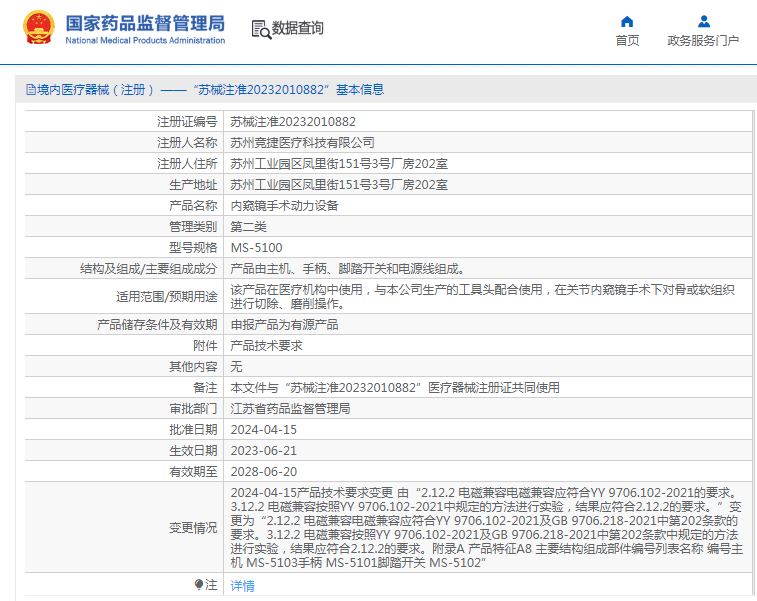Click the 备注 label
Image resolution: width=757 pixels, height=601 pixels.
point(205,388)
